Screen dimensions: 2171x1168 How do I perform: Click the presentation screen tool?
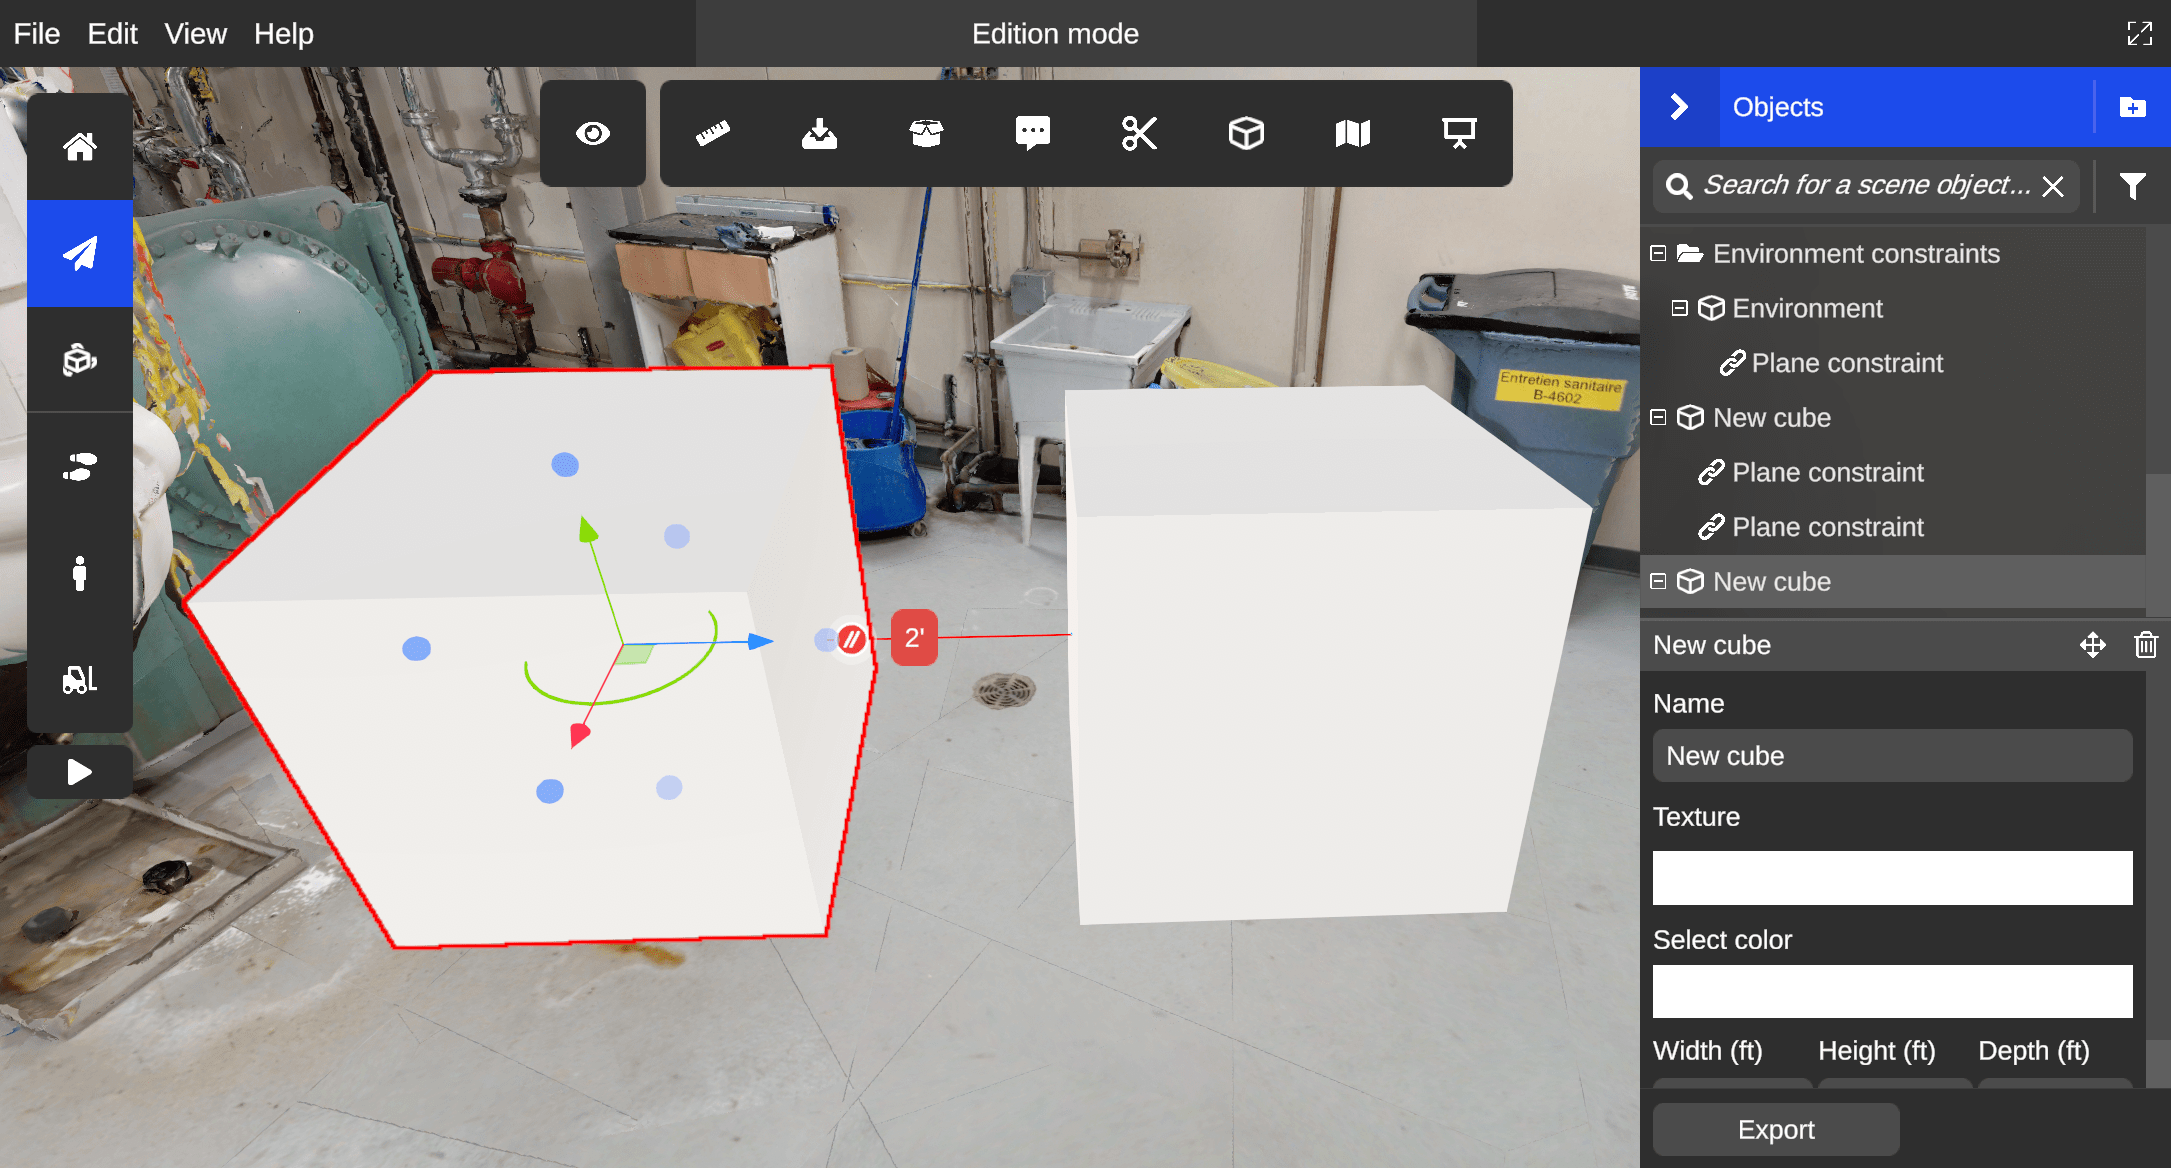pos(1459,133)
